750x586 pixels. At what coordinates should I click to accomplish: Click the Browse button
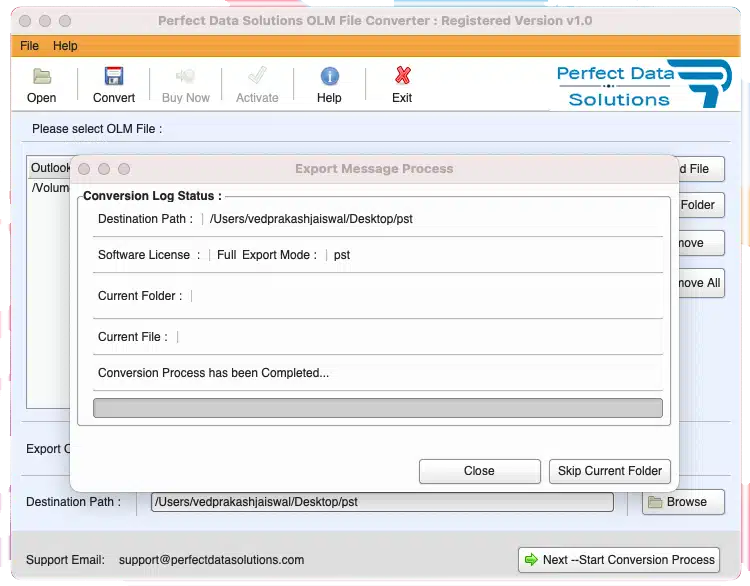(683, 502)
